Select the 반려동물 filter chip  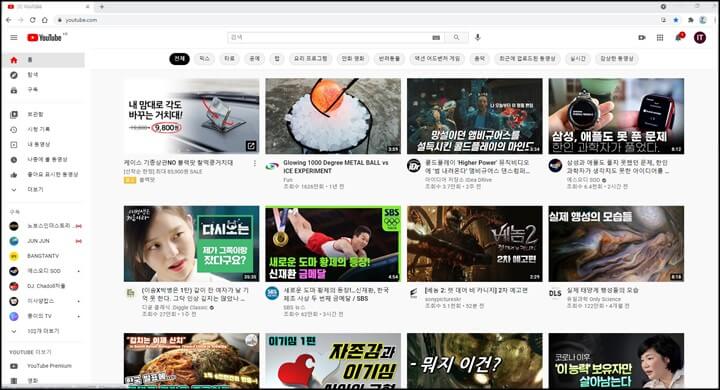pyautogui.click(x=389, y=59)
